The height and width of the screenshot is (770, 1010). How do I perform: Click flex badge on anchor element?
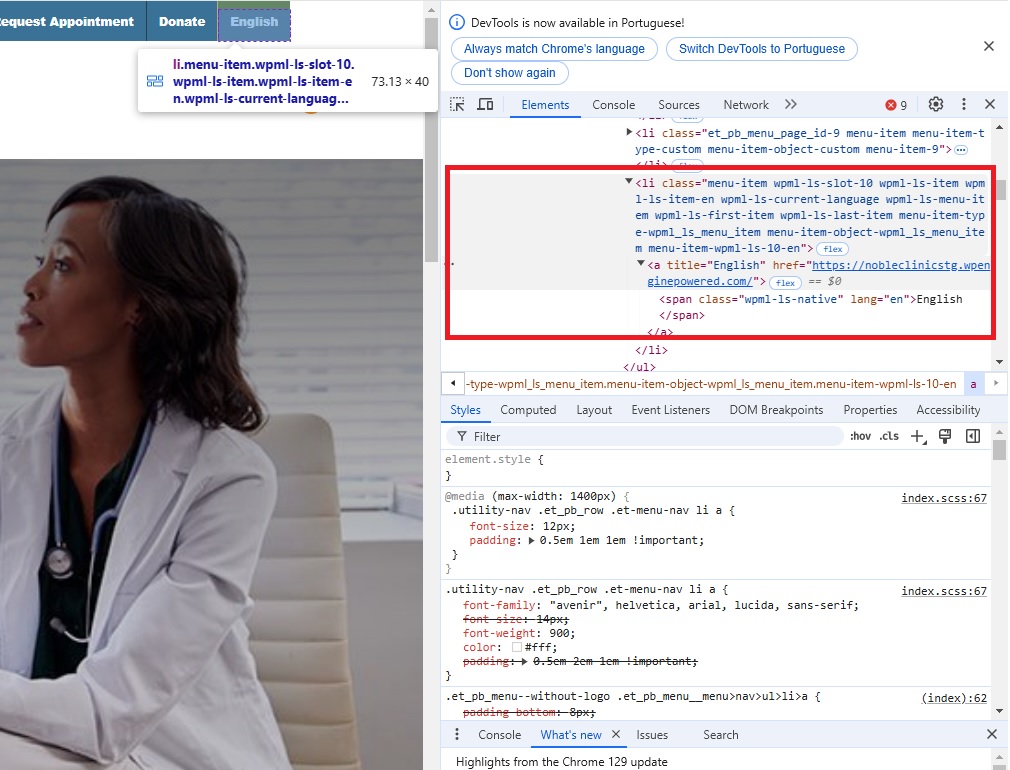785,282
